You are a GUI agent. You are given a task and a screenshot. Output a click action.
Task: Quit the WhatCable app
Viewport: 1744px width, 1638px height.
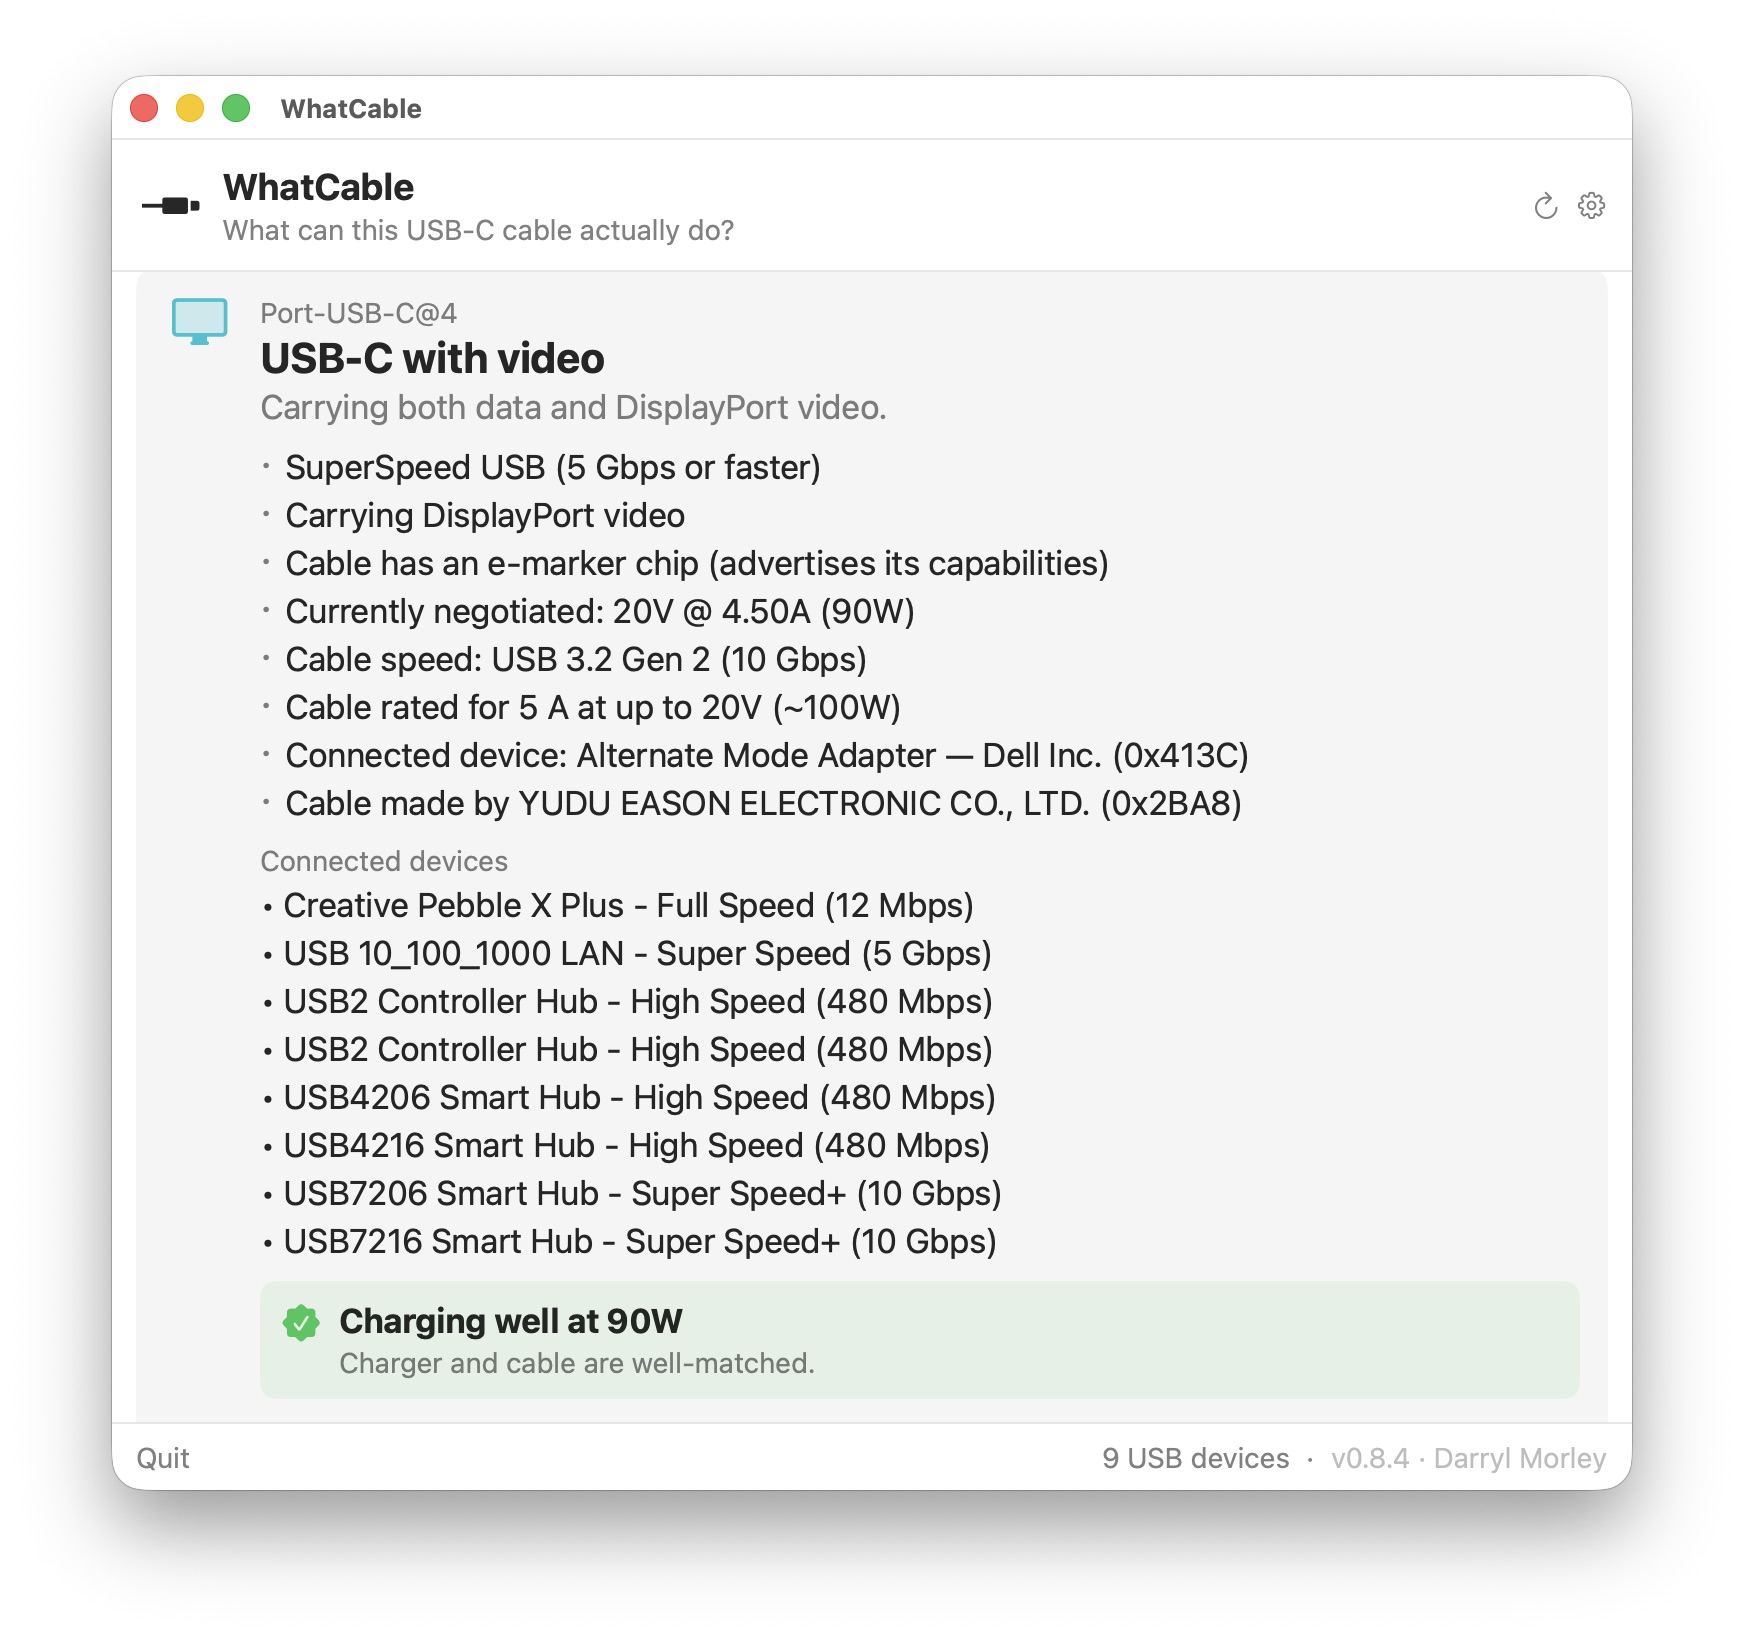click(x=163, y=1458)
